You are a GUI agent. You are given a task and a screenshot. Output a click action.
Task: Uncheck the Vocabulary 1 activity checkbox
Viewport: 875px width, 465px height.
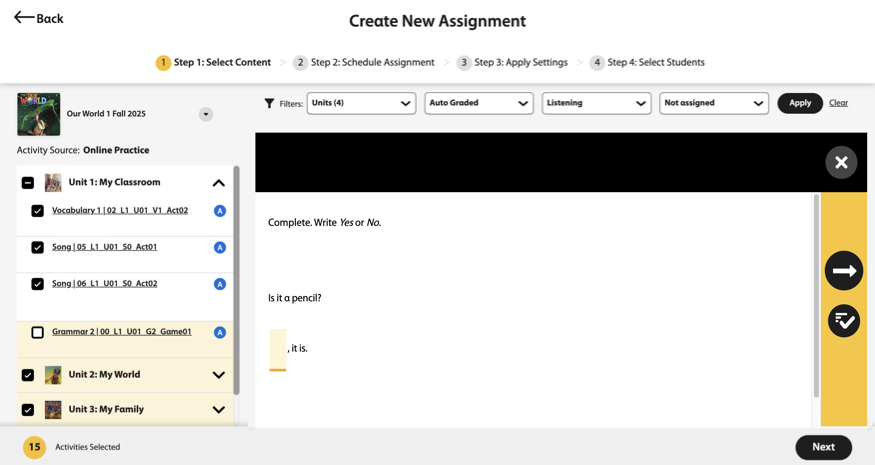point(37,211)
